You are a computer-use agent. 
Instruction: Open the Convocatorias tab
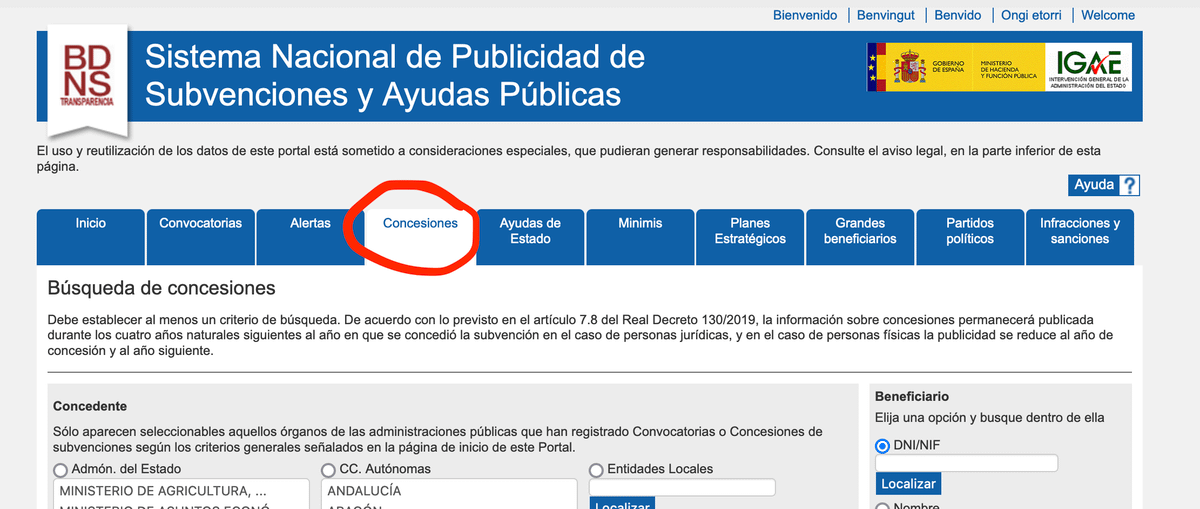coord(200,224)
